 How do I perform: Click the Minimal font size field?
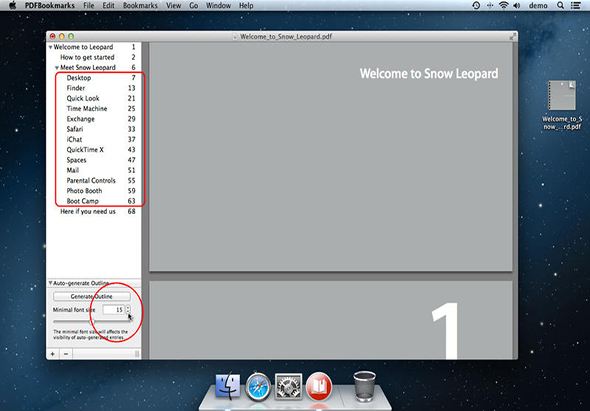click(x=114, y=310)
